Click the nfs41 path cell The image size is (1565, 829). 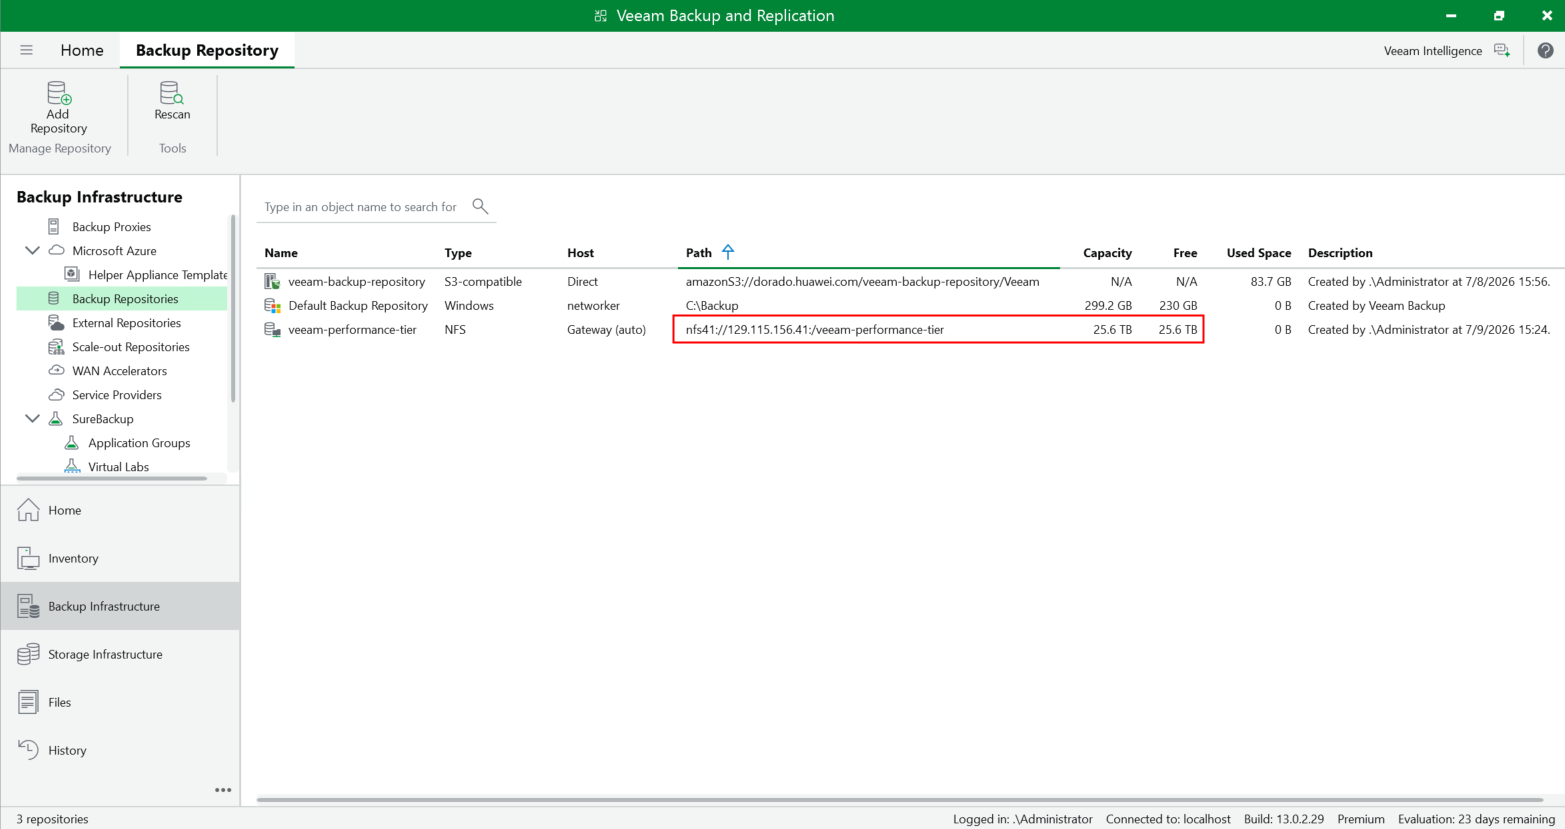pyautogui.click(x=815, y=330)
